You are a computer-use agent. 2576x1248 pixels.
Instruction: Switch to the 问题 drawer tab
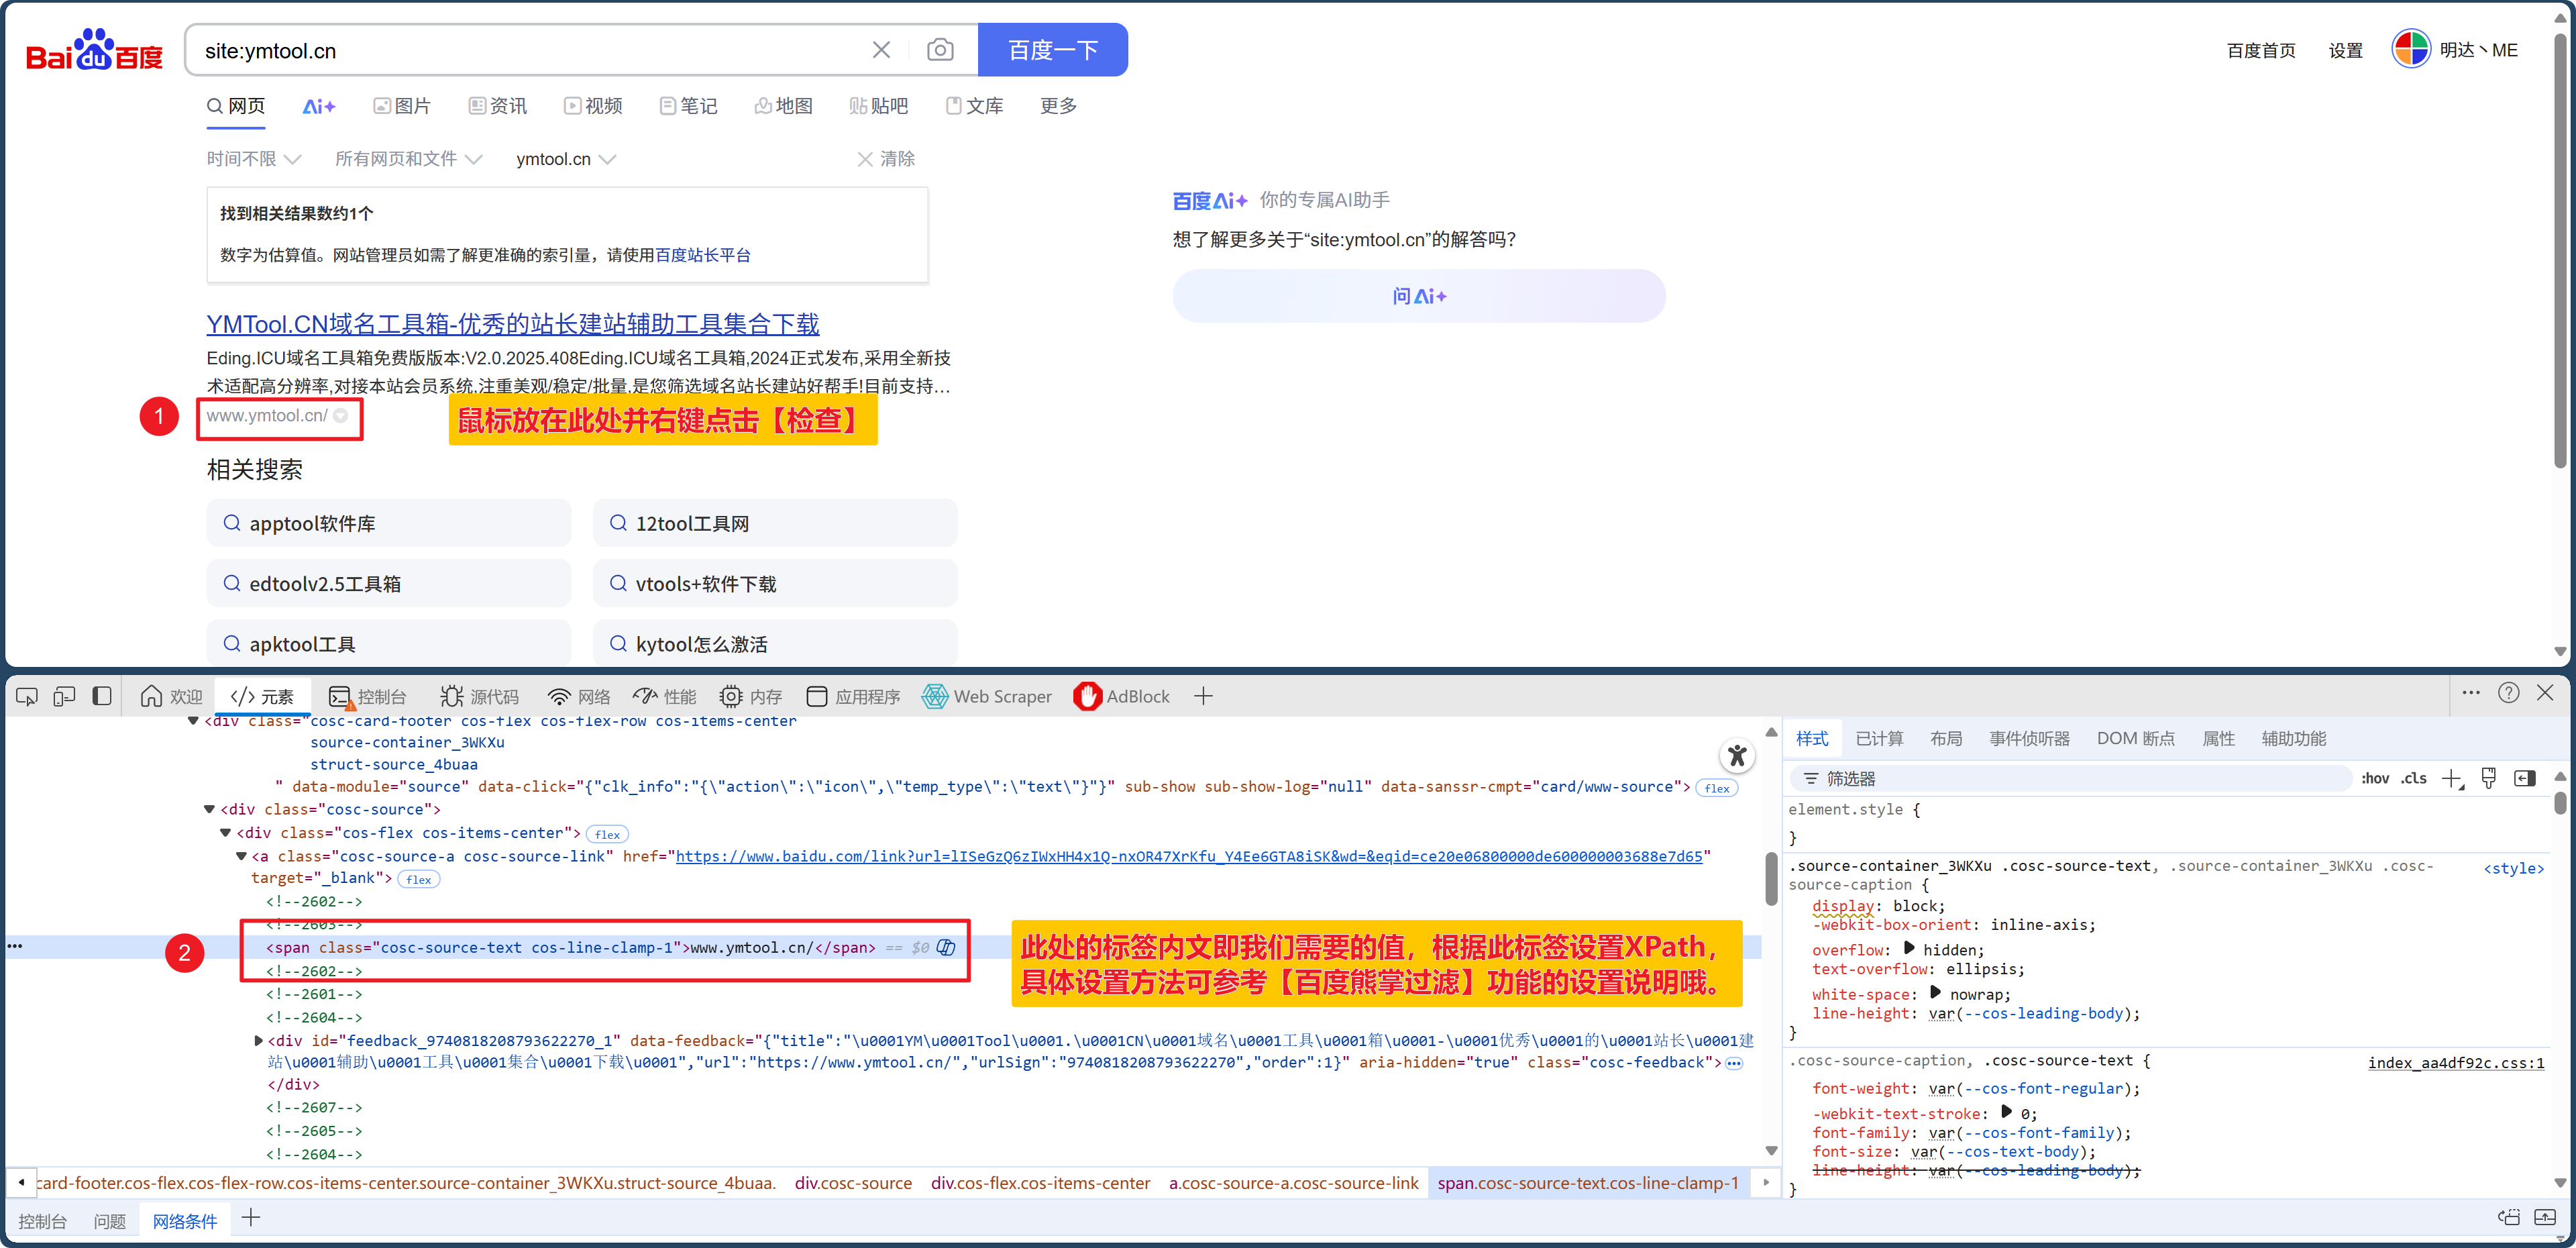(x=110, y=1221)
